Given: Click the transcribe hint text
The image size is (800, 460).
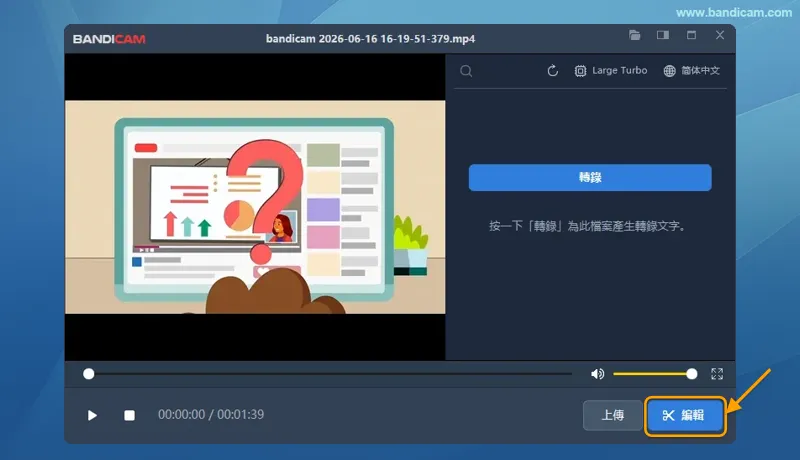Looking at the screenshot, I should [587, 225].
